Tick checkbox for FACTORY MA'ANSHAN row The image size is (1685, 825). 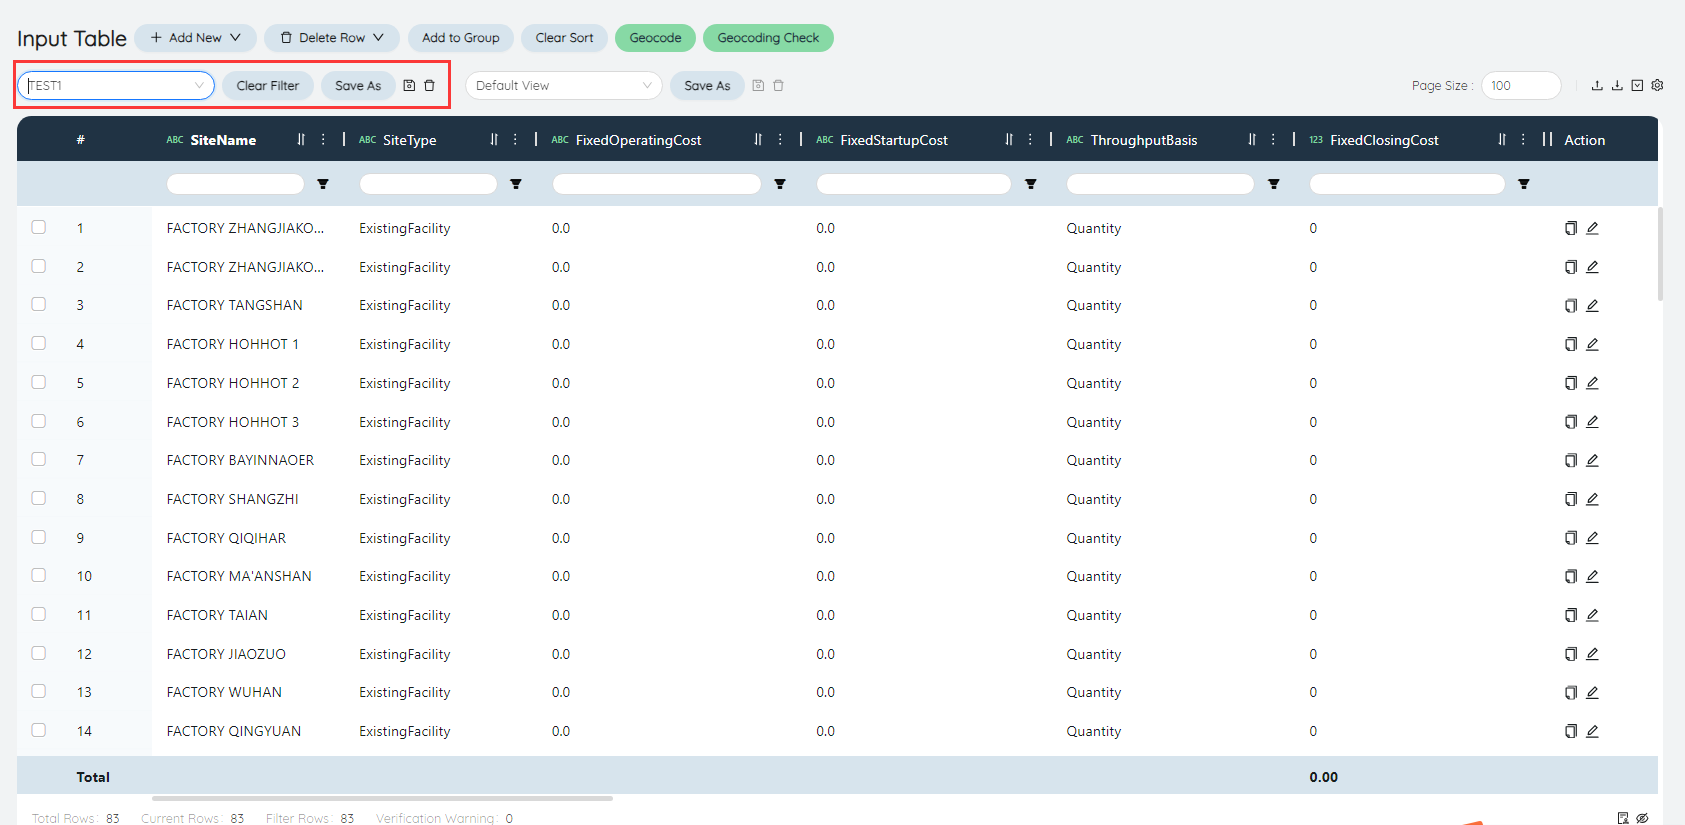coord(39,575)
